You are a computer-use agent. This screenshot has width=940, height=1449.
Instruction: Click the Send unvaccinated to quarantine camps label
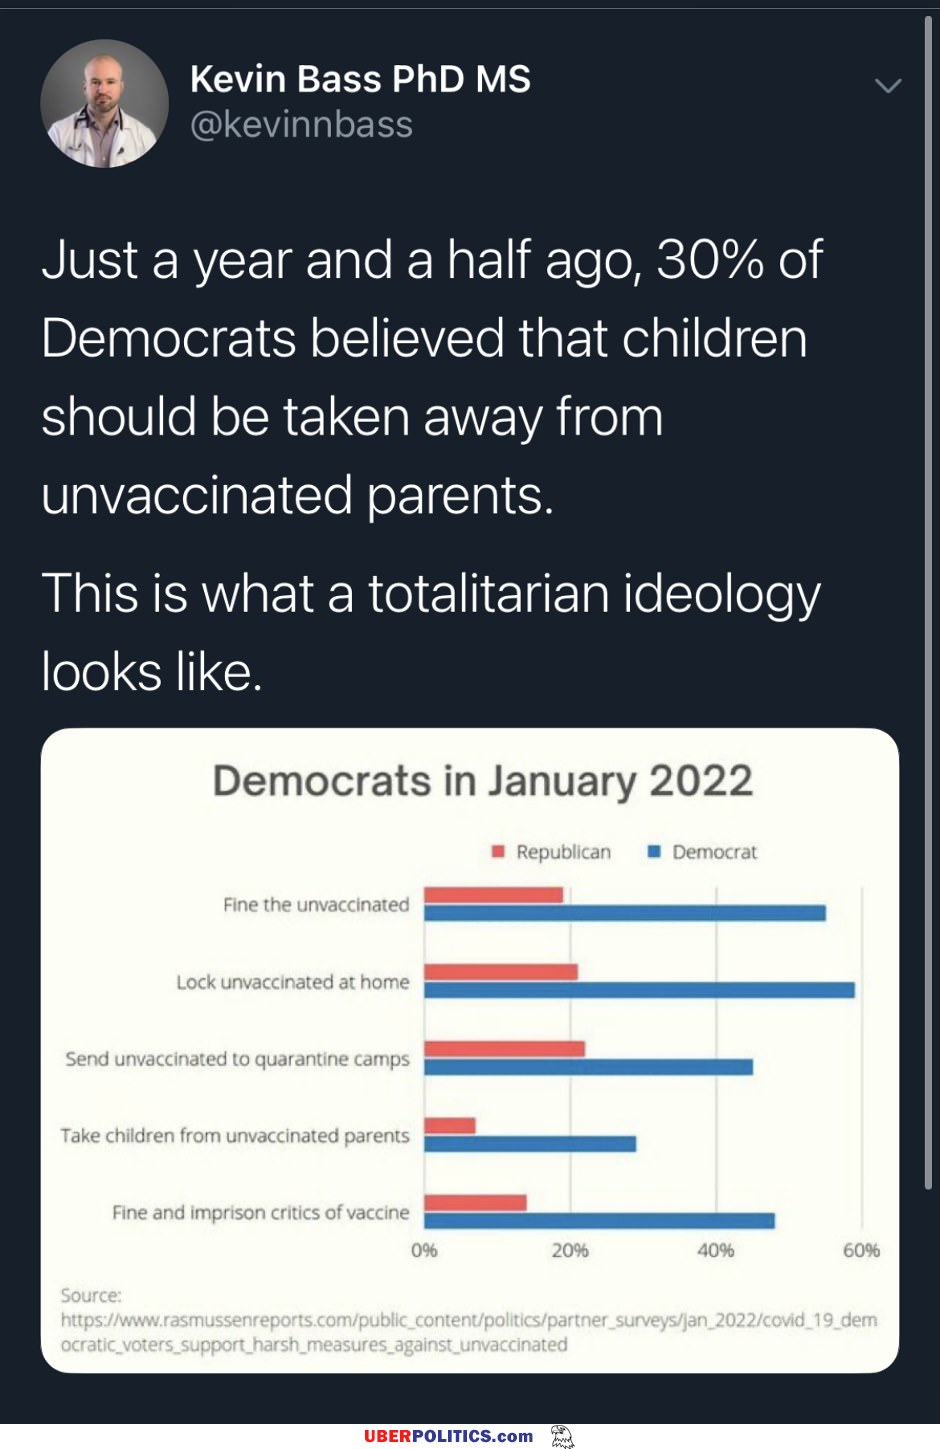tap(237, 1059)
